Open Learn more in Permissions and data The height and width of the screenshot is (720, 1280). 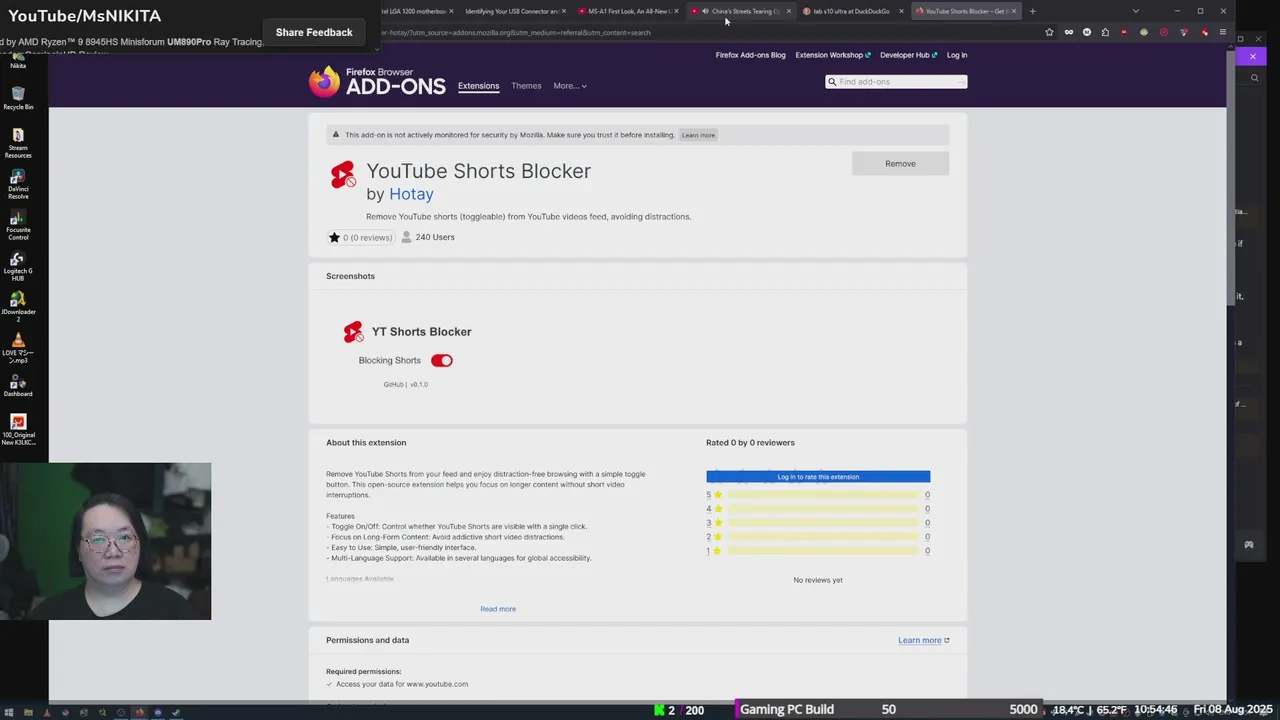(923, 640)
